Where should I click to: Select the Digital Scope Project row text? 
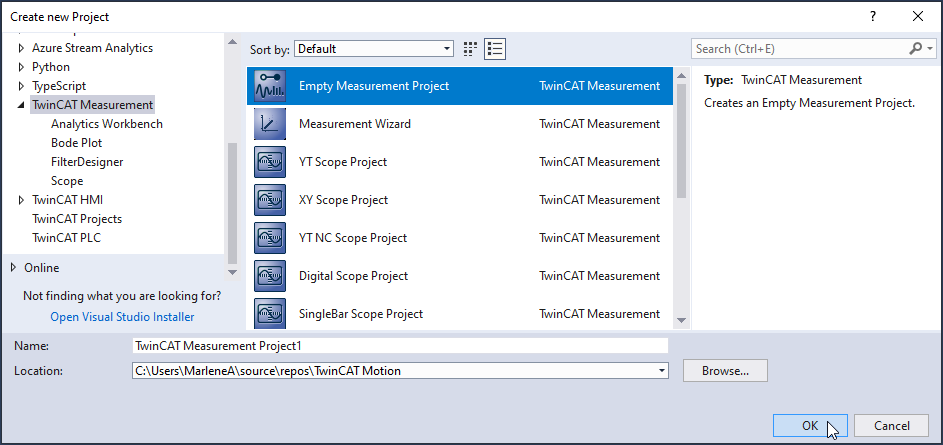point(354,275)
